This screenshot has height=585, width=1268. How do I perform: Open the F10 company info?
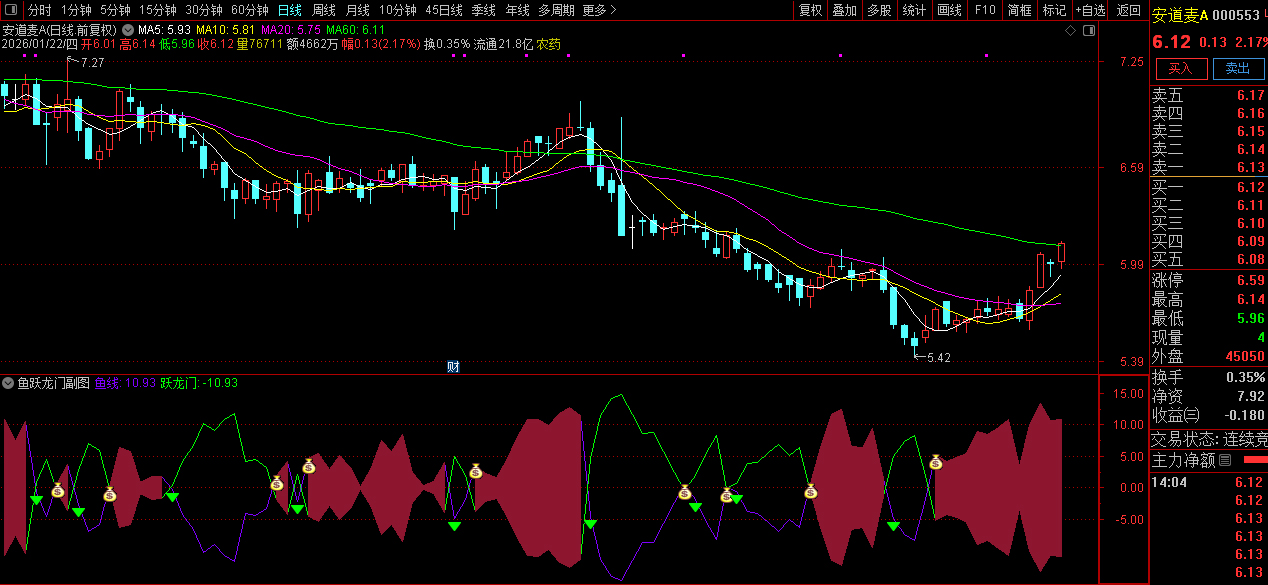coord(985,10)
